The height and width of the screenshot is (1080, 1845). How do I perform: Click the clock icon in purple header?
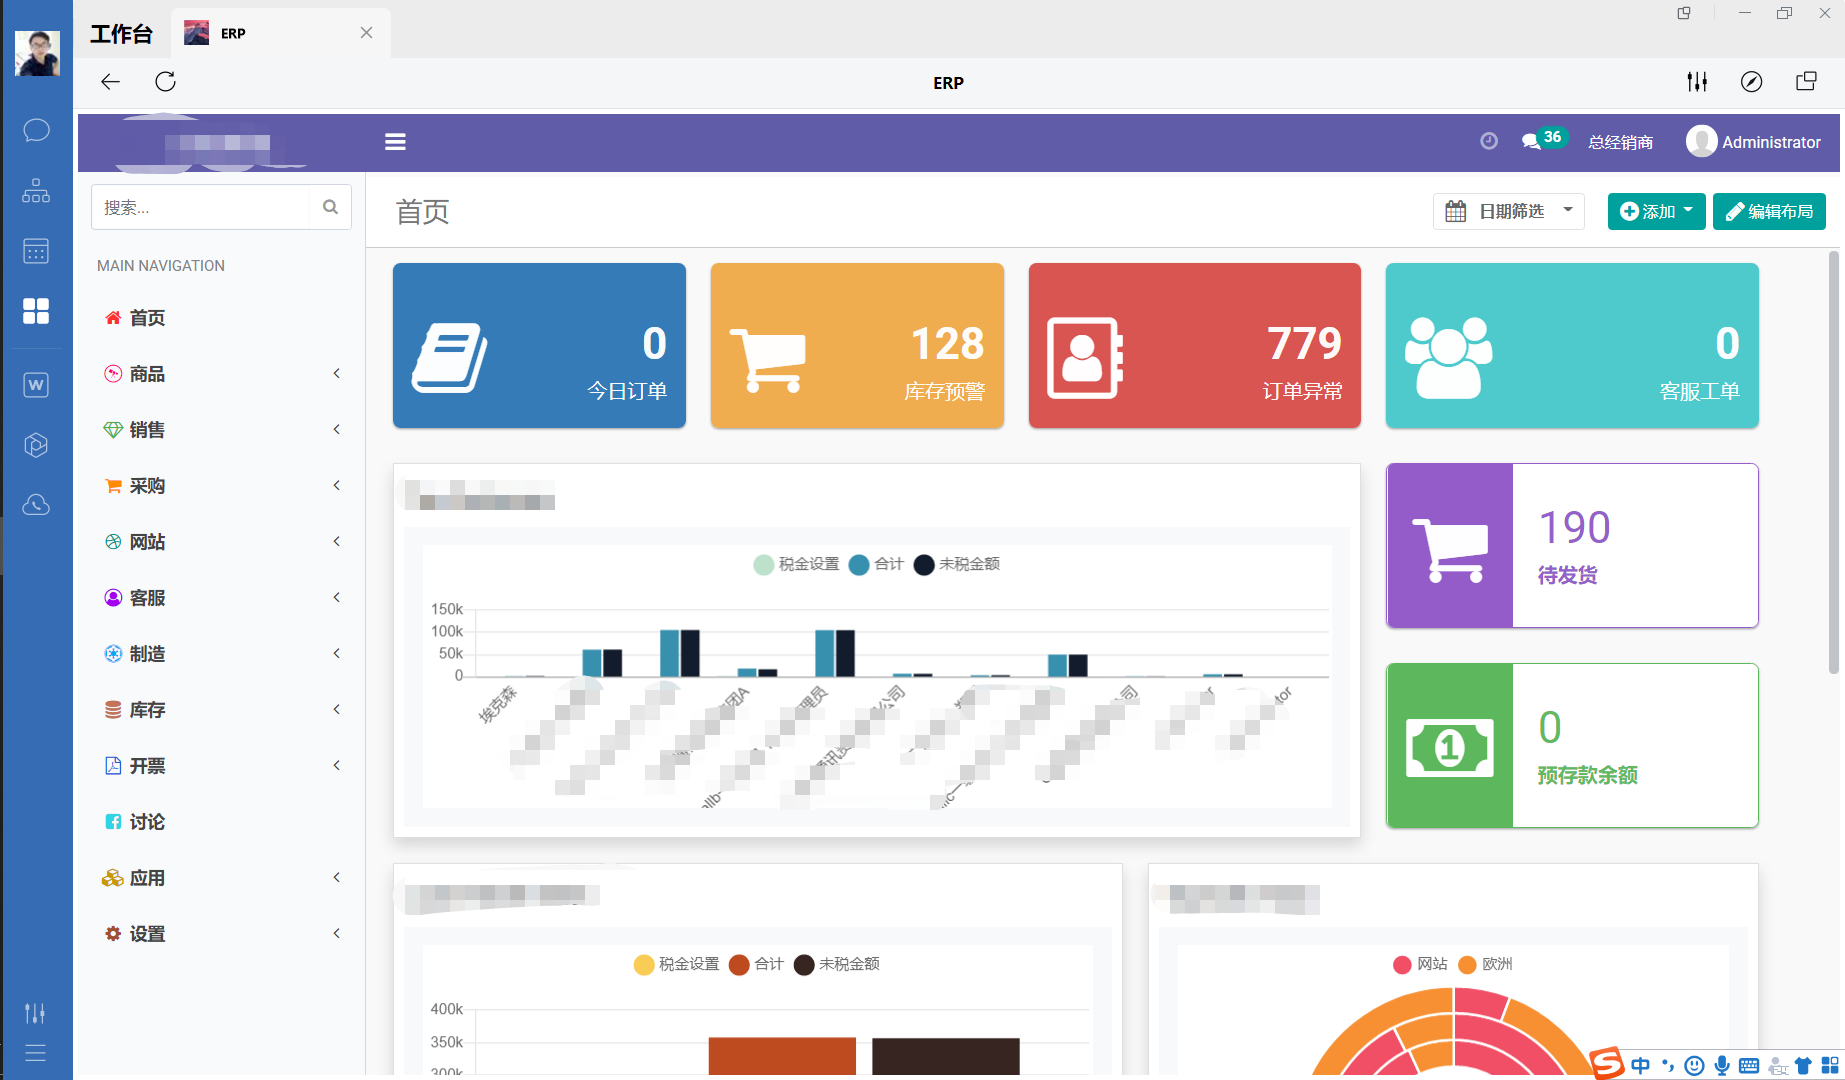pos(1489,142)
